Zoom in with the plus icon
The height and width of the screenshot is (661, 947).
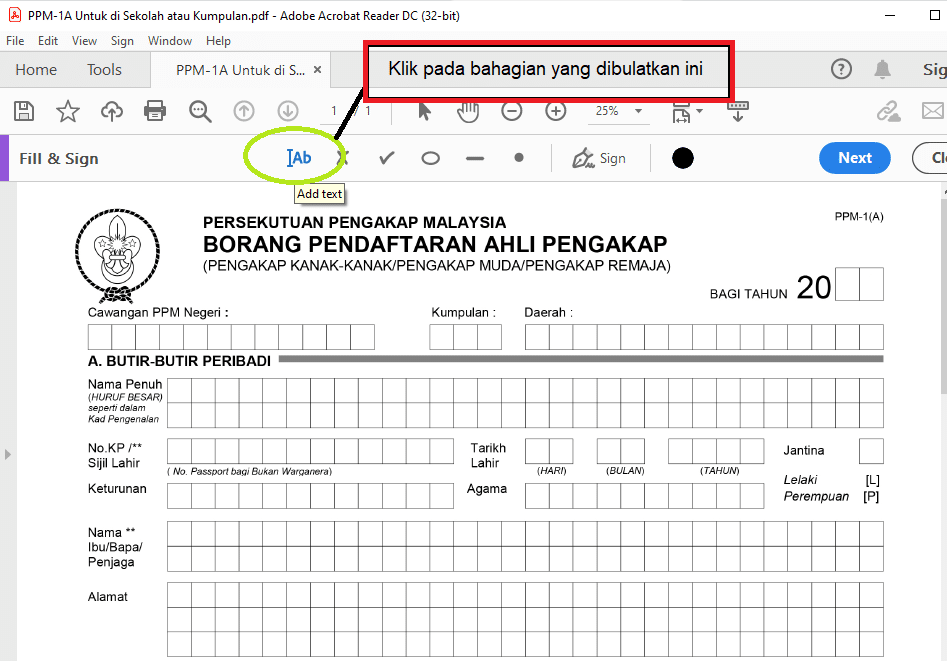556,111
